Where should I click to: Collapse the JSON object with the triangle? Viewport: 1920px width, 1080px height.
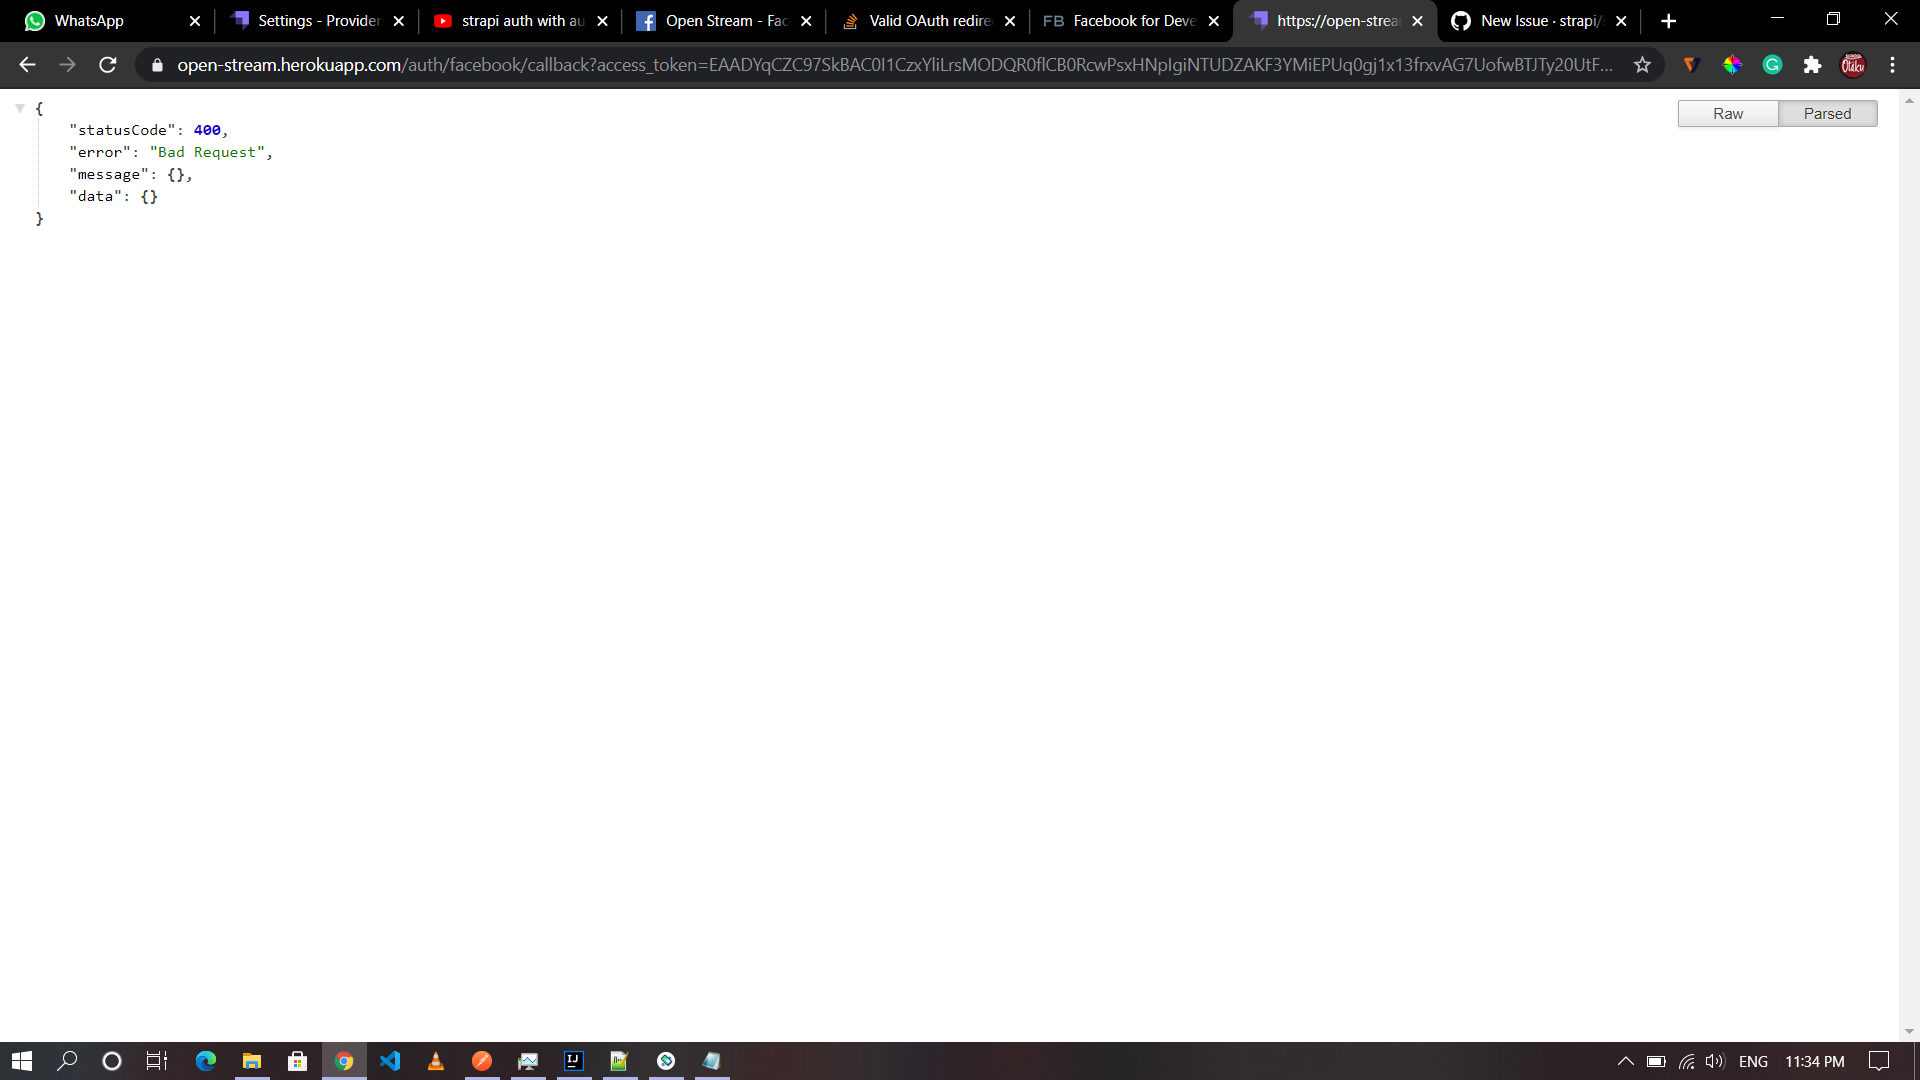18,107
